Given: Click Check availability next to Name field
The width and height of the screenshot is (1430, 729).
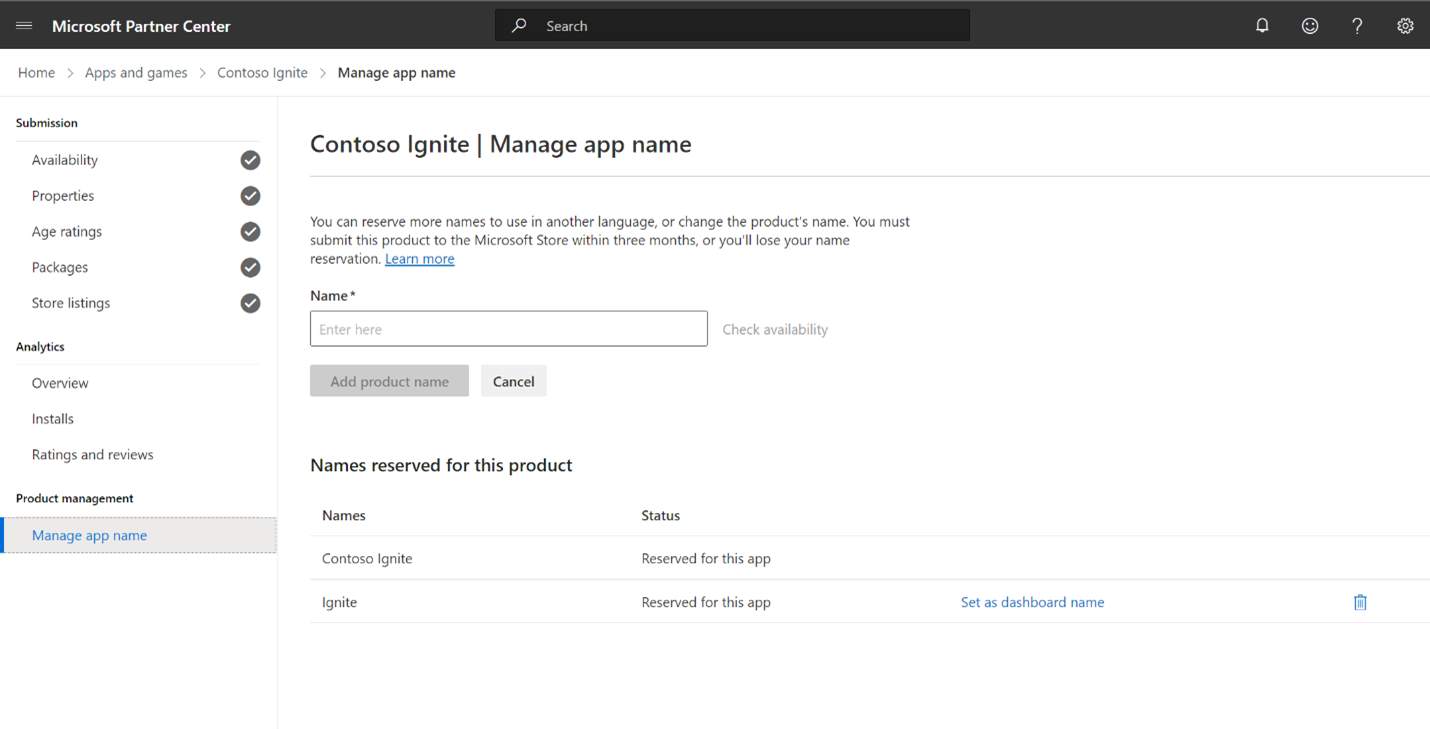Looking at the screenshot, I should point(775,329).
